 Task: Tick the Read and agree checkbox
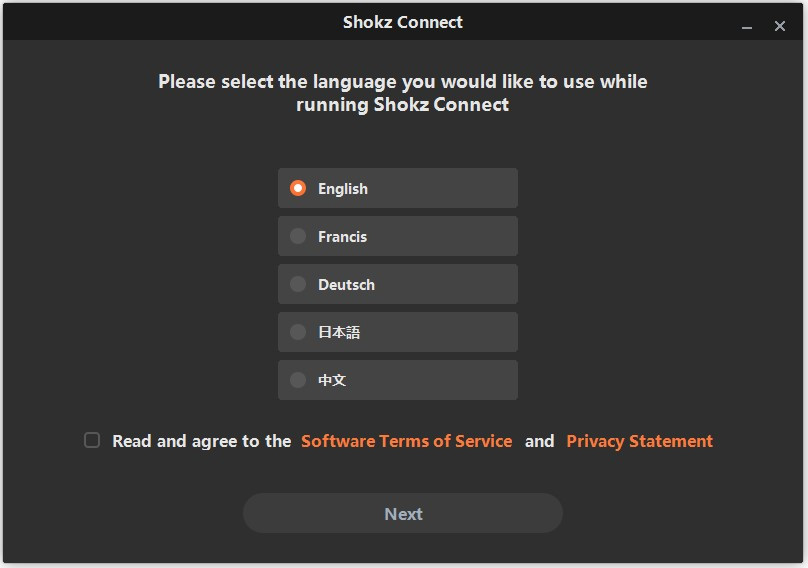92,440
